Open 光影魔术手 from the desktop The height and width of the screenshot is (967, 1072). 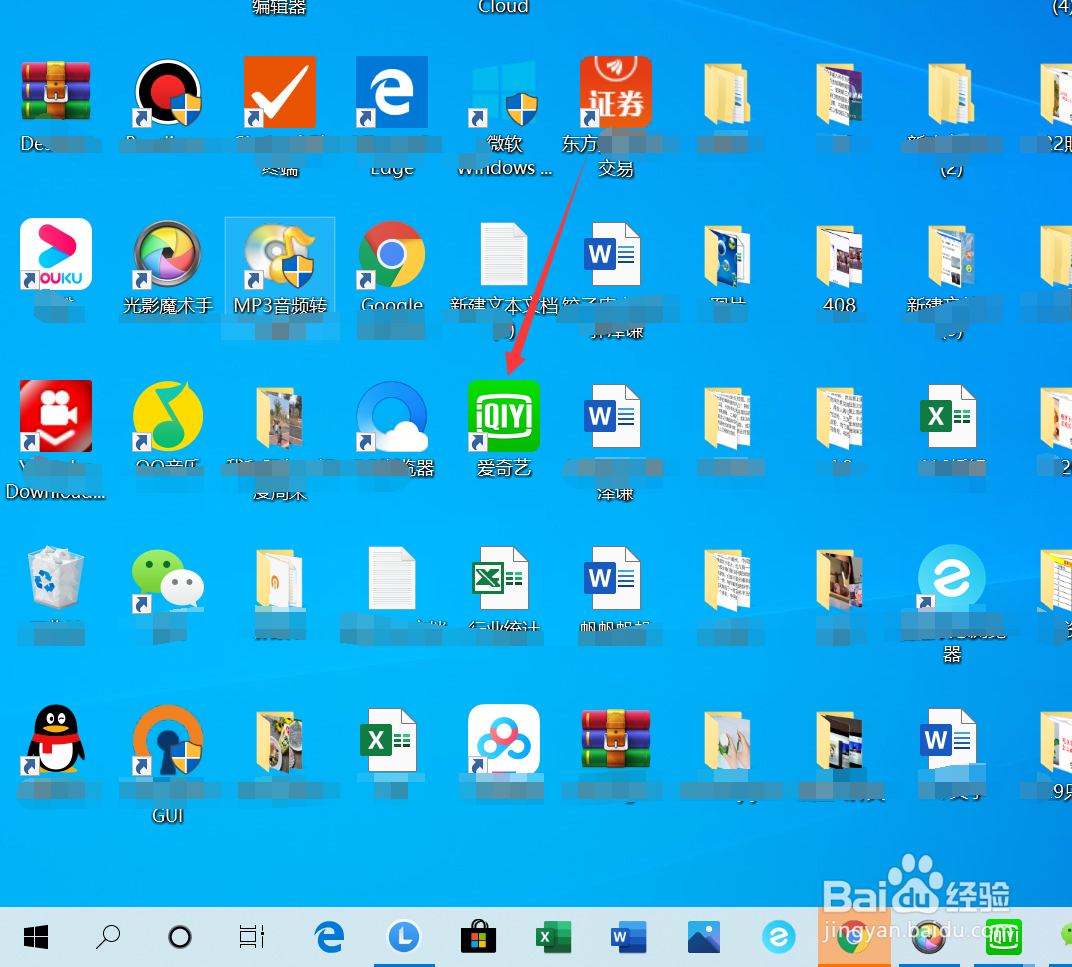click(x=168, y=254)
